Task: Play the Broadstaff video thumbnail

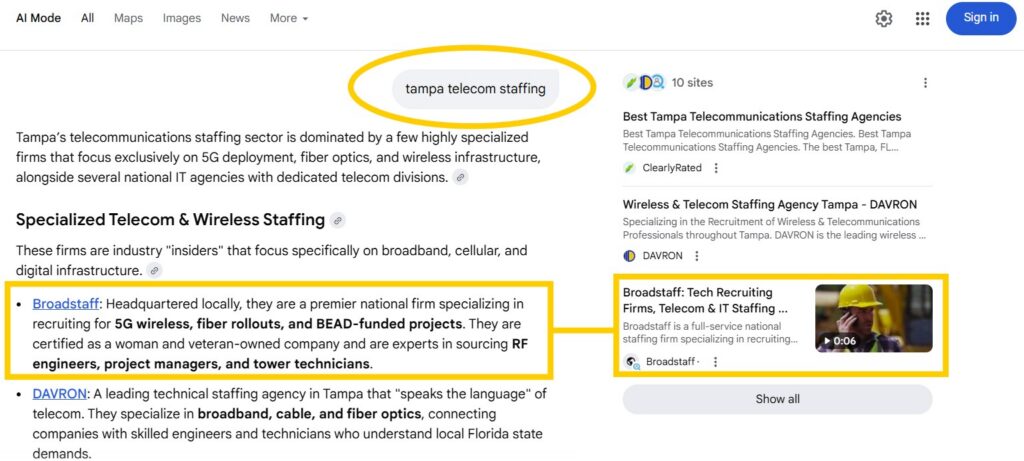Action: 873,318
